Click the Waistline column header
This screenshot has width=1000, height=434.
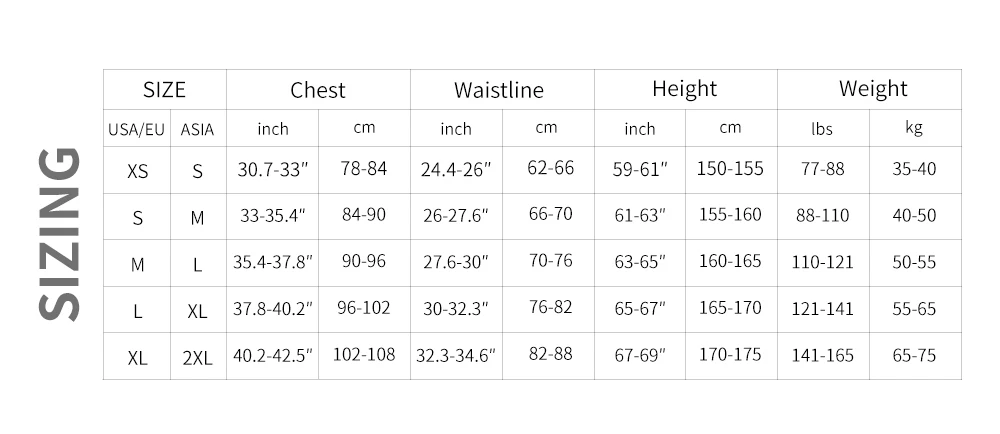point(499,90)
